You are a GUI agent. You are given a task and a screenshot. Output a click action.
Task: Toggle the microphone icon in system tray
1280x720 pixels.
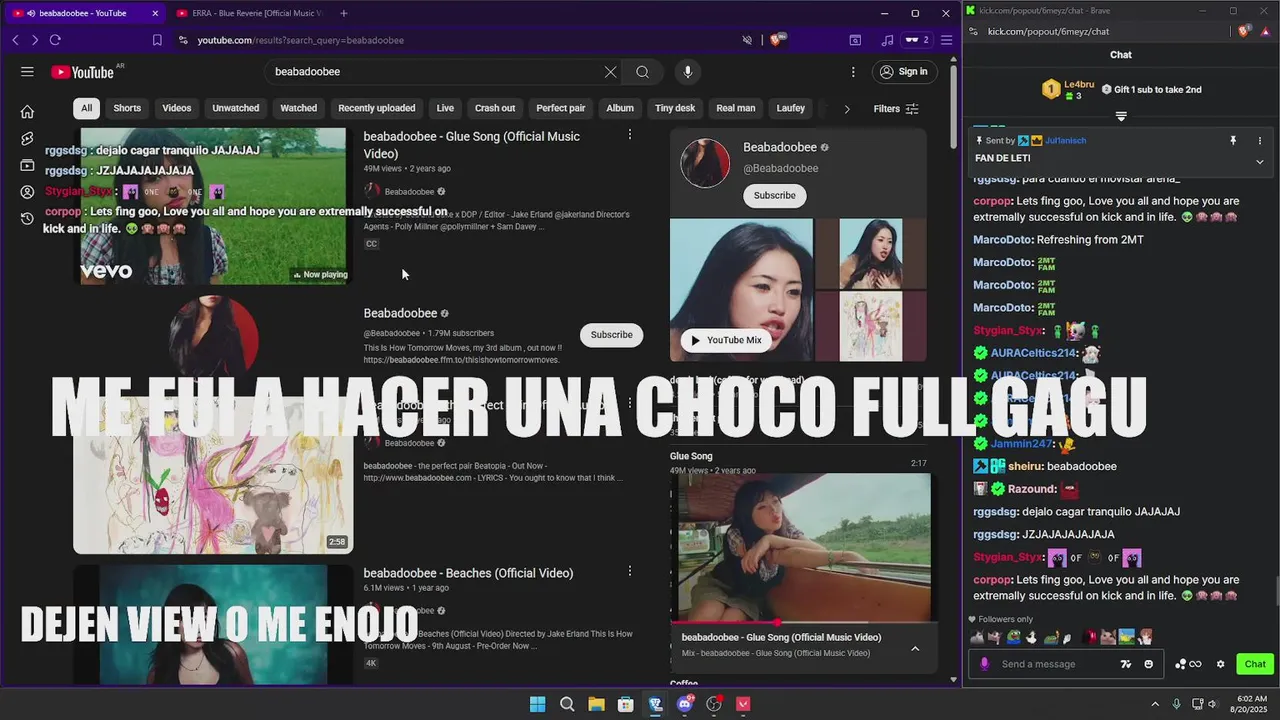coord(1176,704)
